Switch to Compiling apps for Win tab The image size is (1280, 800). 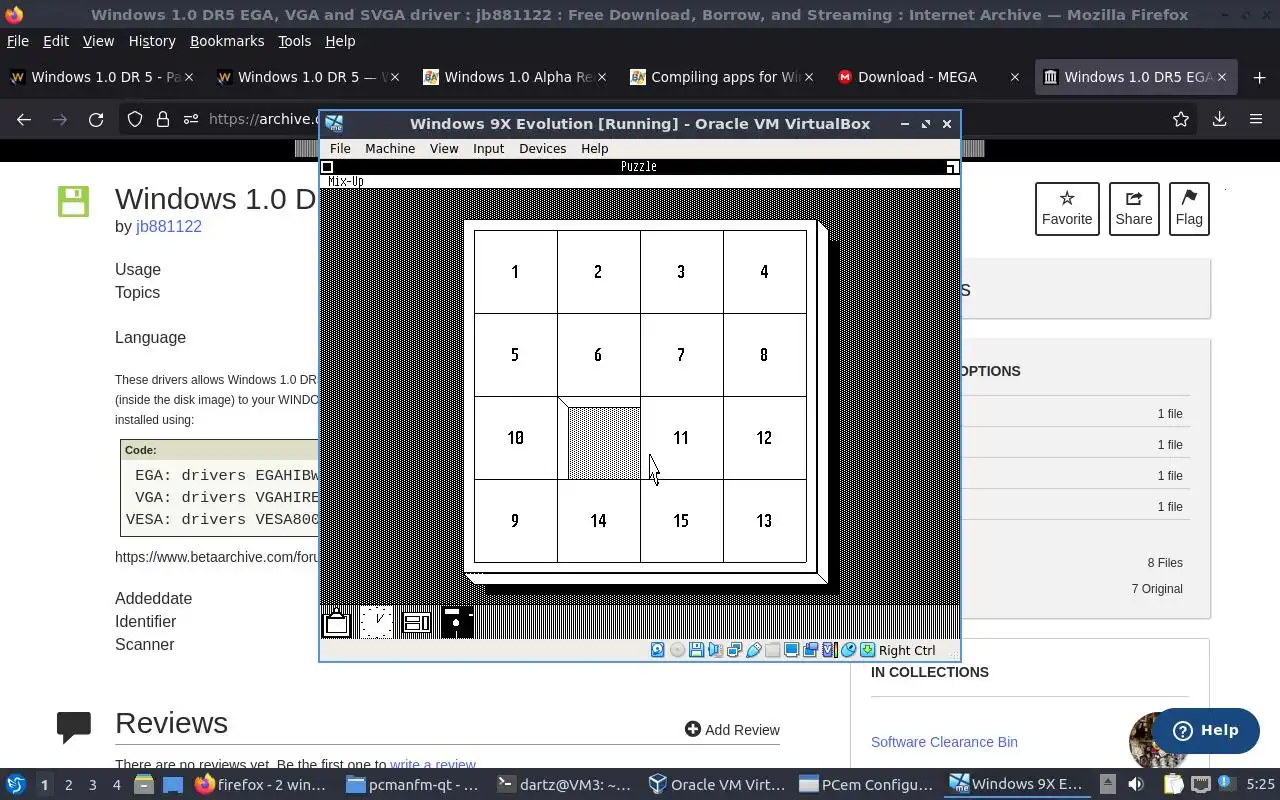723,77
